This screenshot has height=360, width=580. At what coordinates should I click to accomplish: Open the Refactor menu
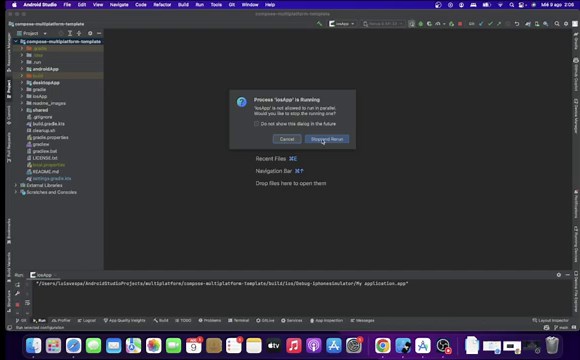(x=162, y=5)
